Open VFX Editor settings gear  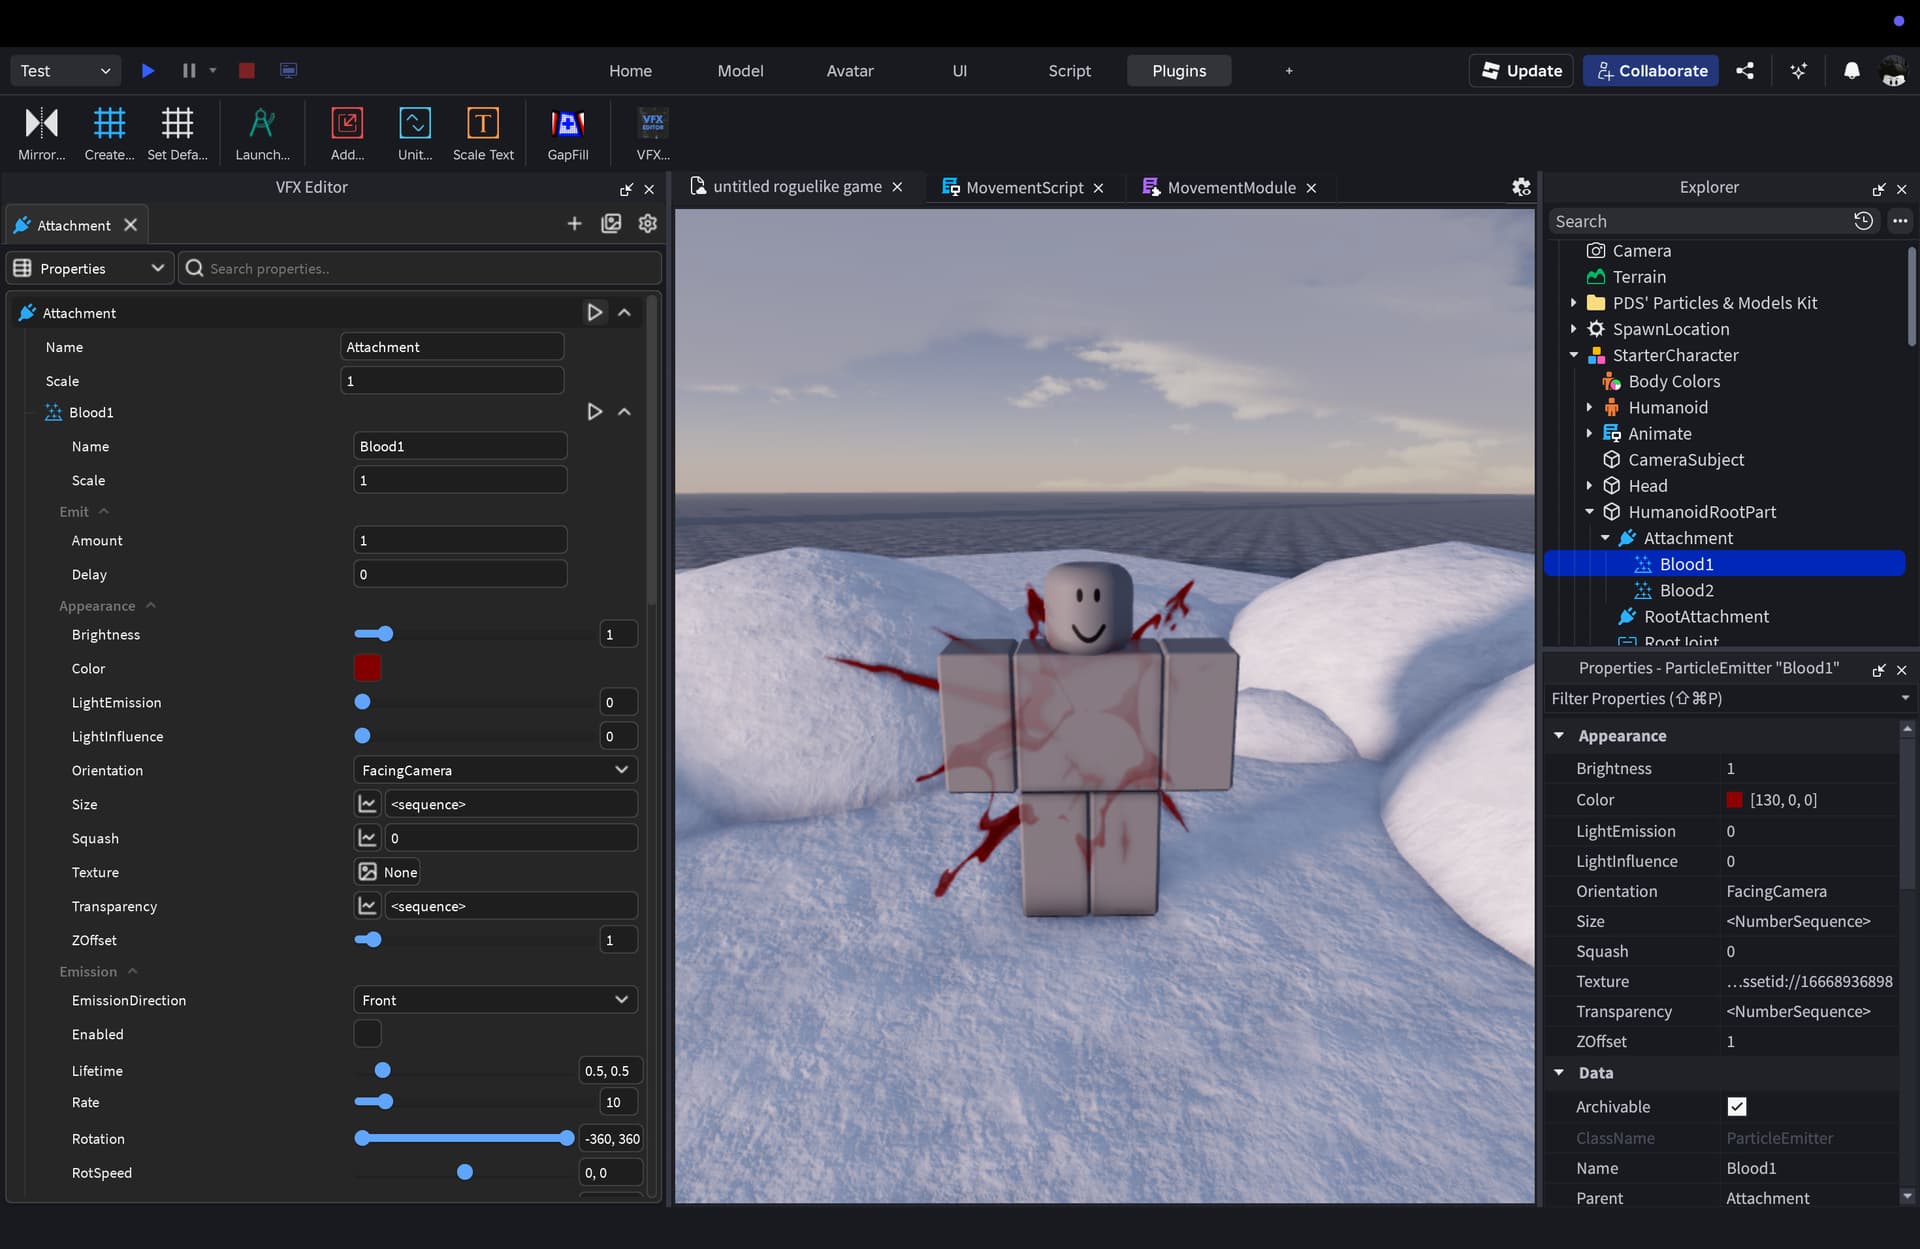(648, 224)
